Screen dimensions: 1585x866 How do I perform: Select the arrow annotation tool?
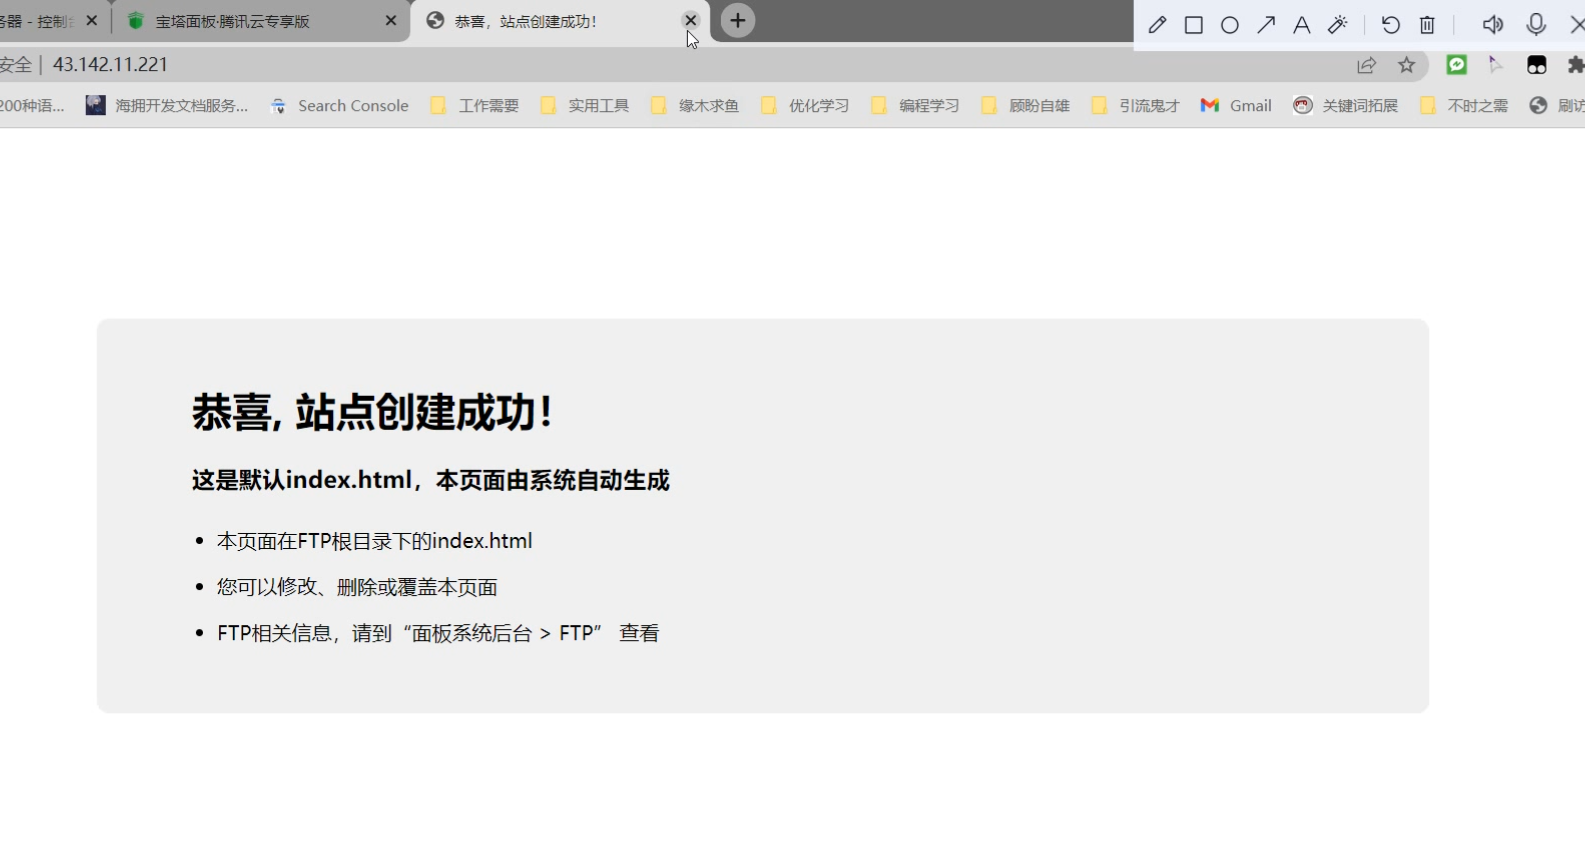[1266, 25]
